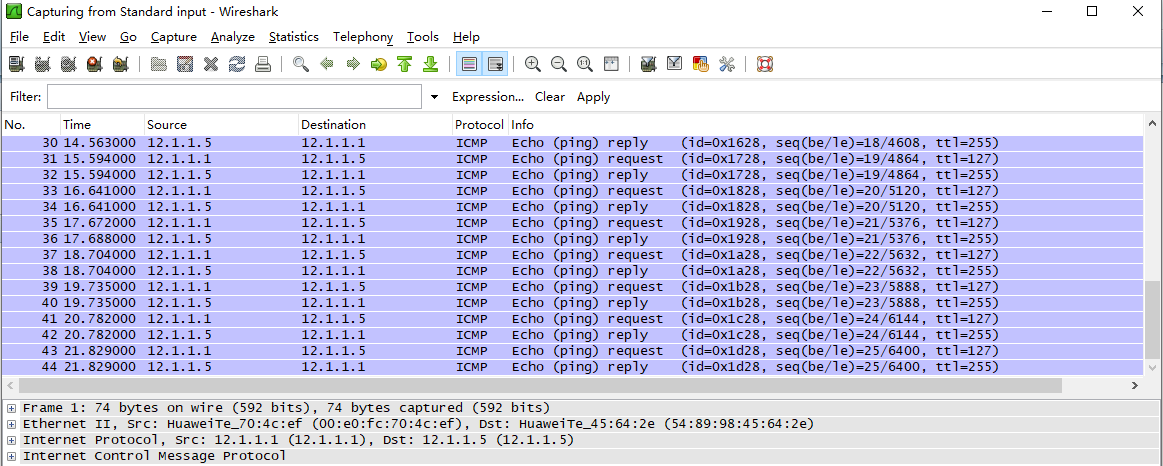Zoom in toolbar icon
Viewport: 1163px width, 466px height.
pyautogui.click(x=533, y=65)
